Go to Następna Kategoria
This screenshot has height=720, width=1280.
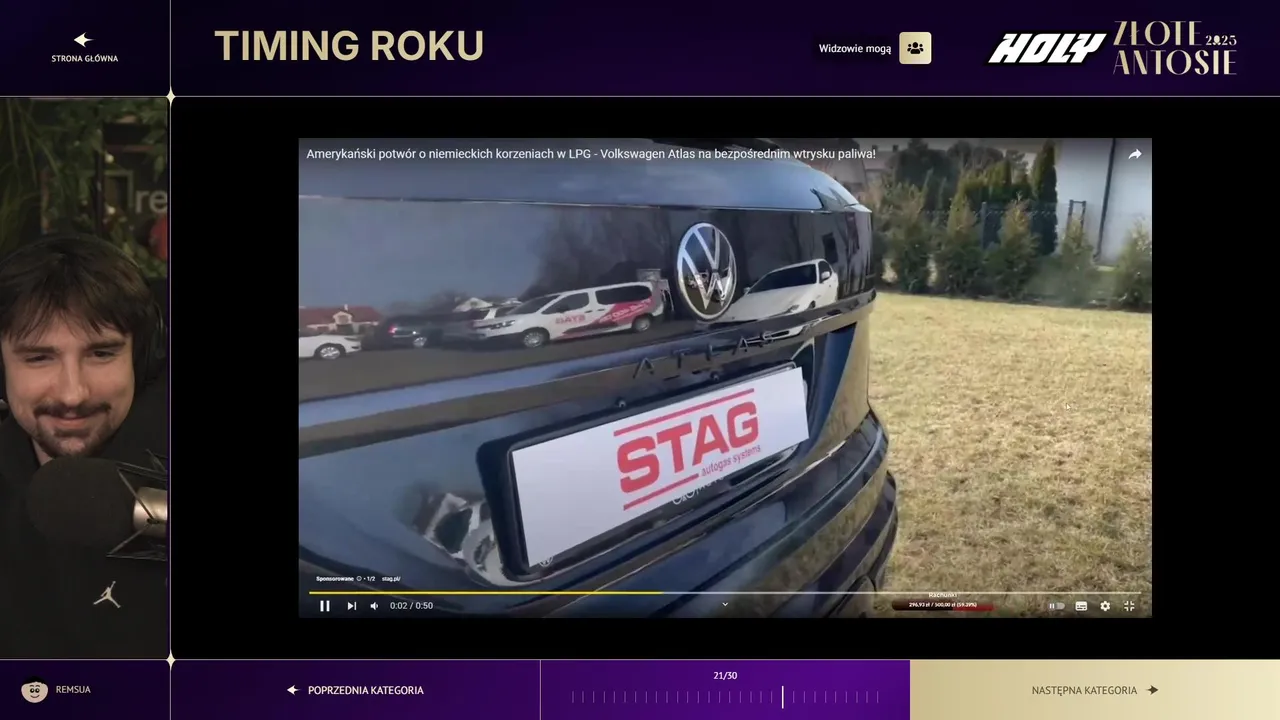pos(1095,690)
